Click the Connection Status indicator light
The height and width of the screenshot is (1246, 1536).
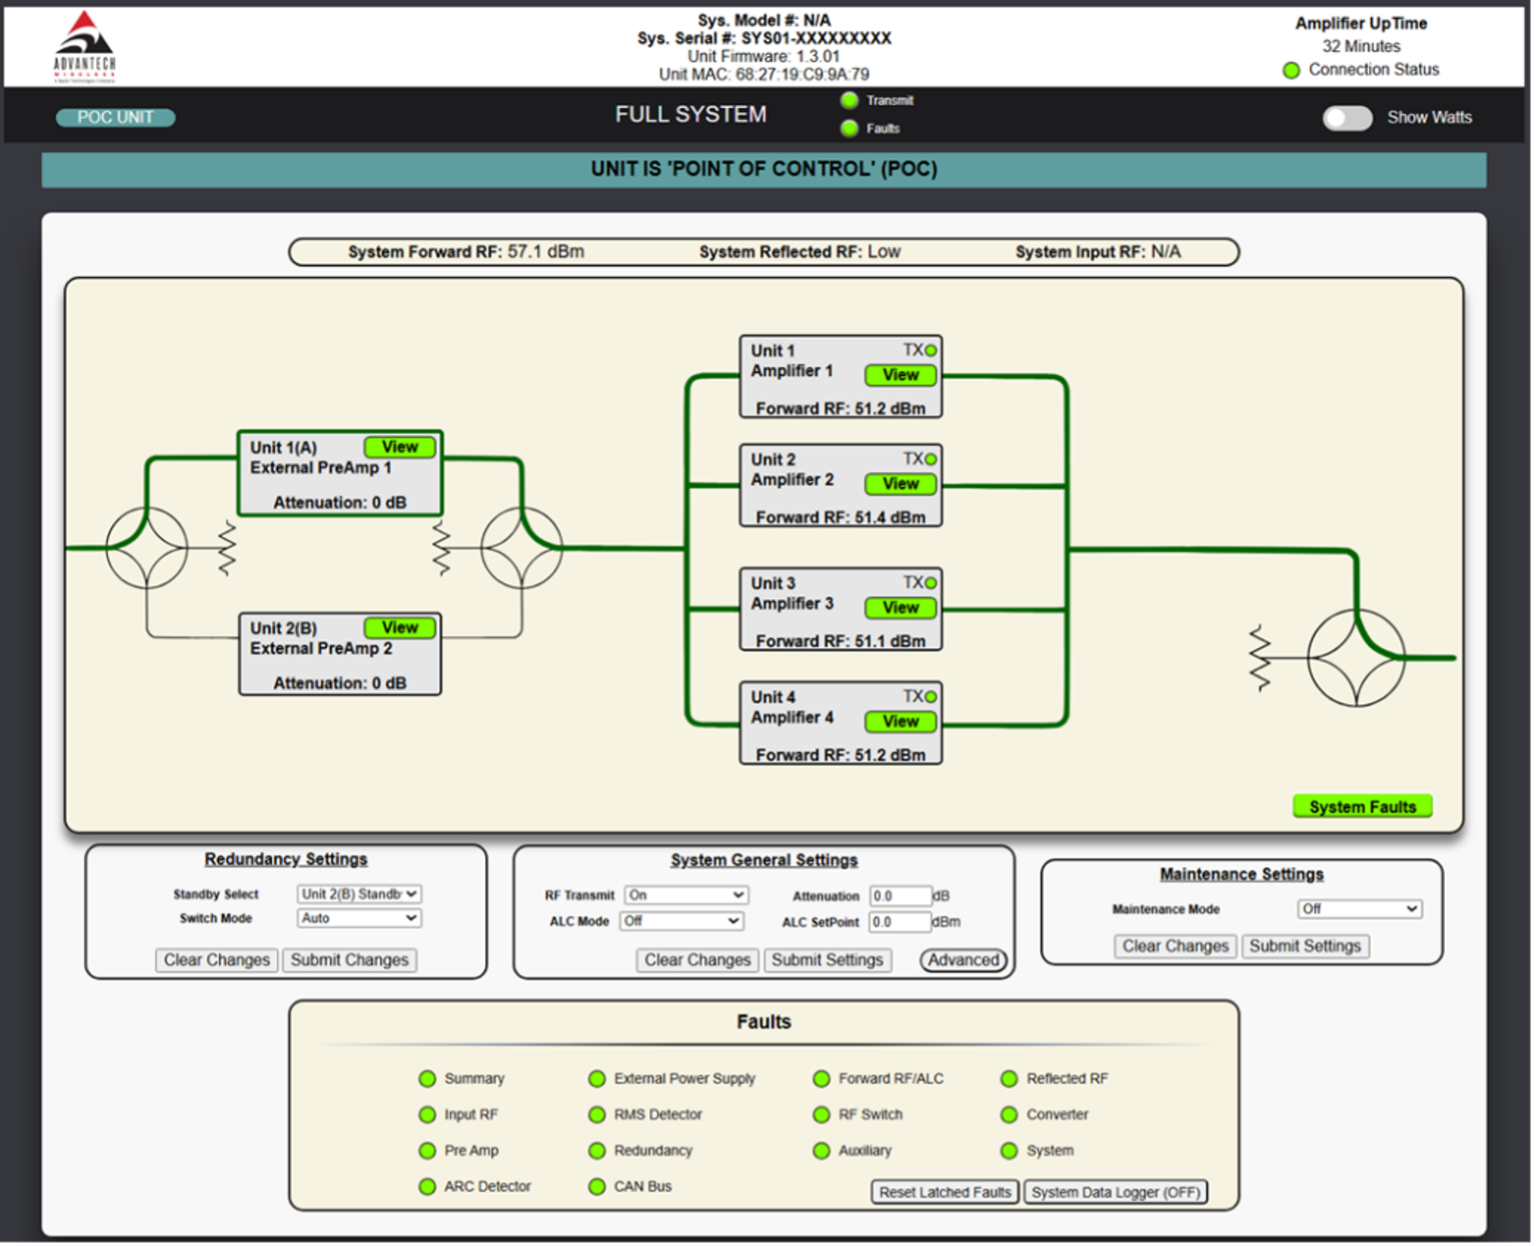(1291, 70)
